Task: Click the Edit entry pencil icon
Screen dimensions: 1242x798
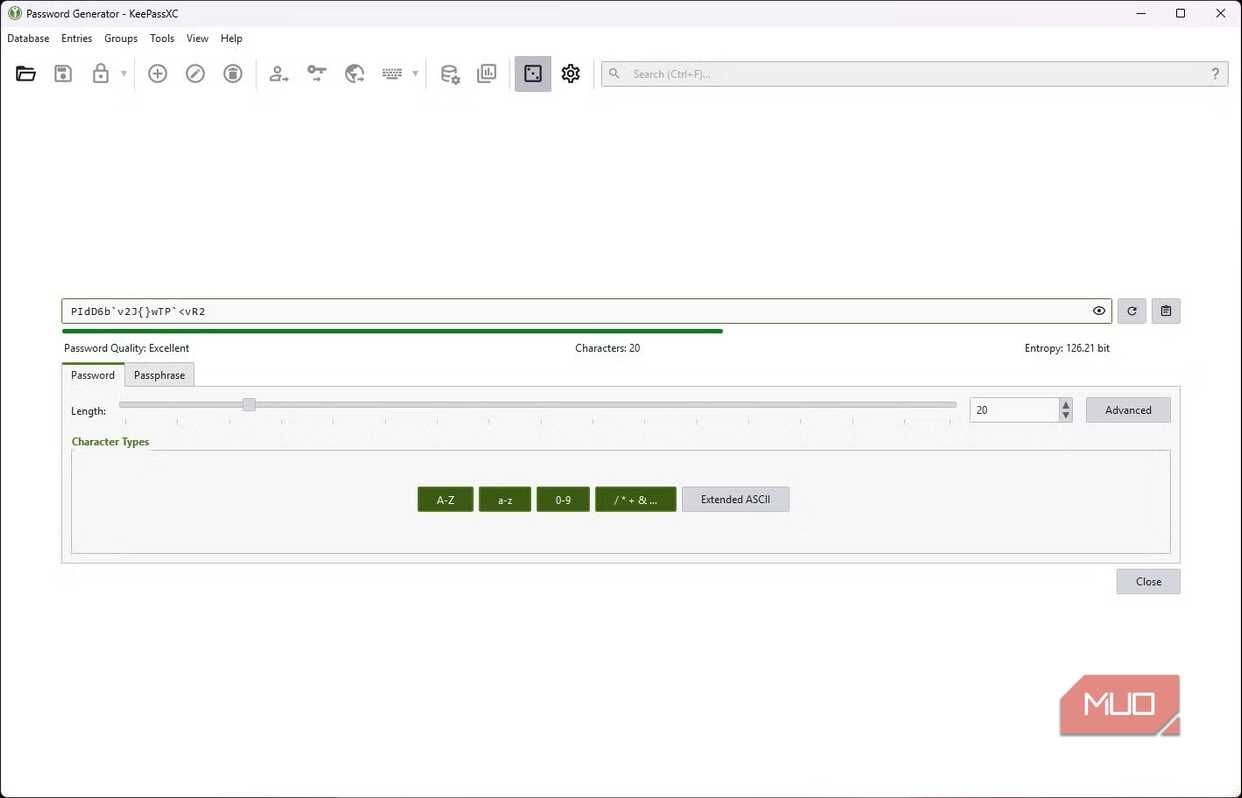Action: (195, 74)
